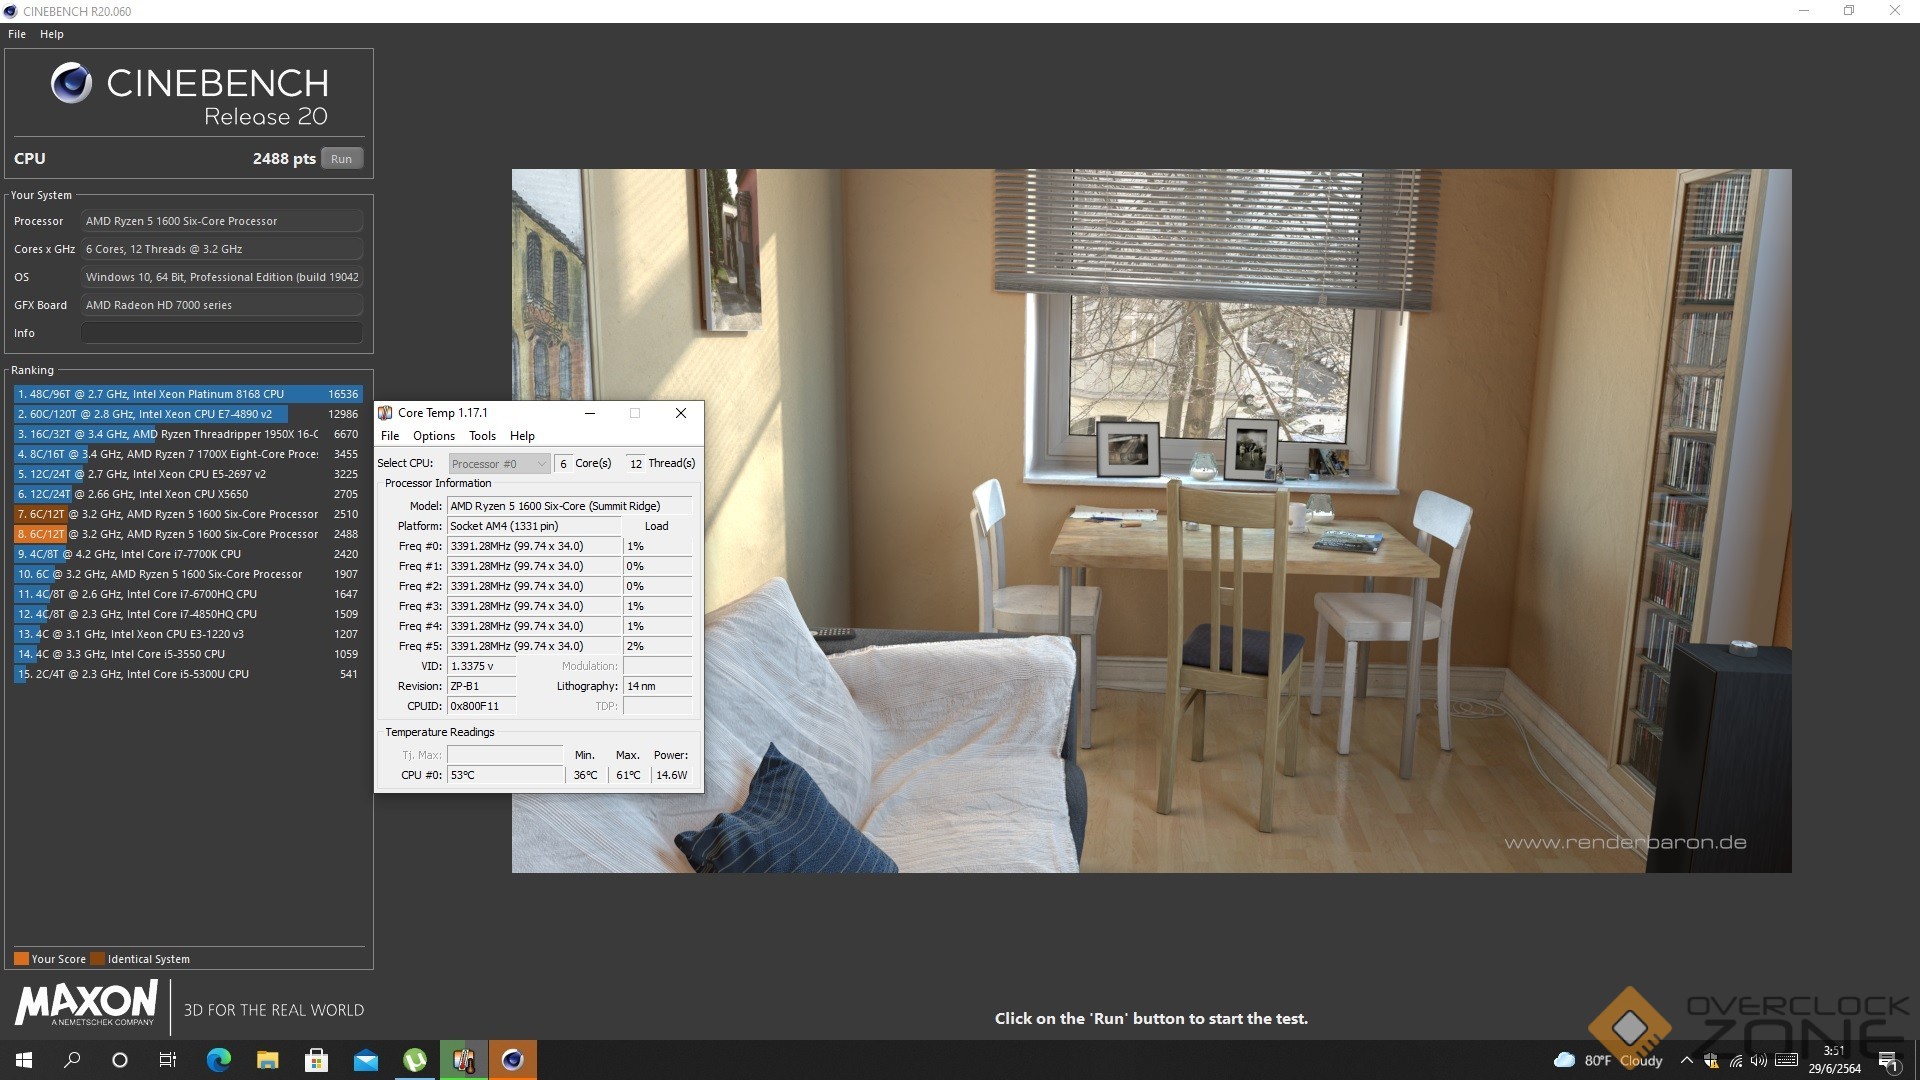Screen dimensions: 1920x1080
Task: Open Microsoft Store taskbar icon
Action: (x=316, y=1060)
